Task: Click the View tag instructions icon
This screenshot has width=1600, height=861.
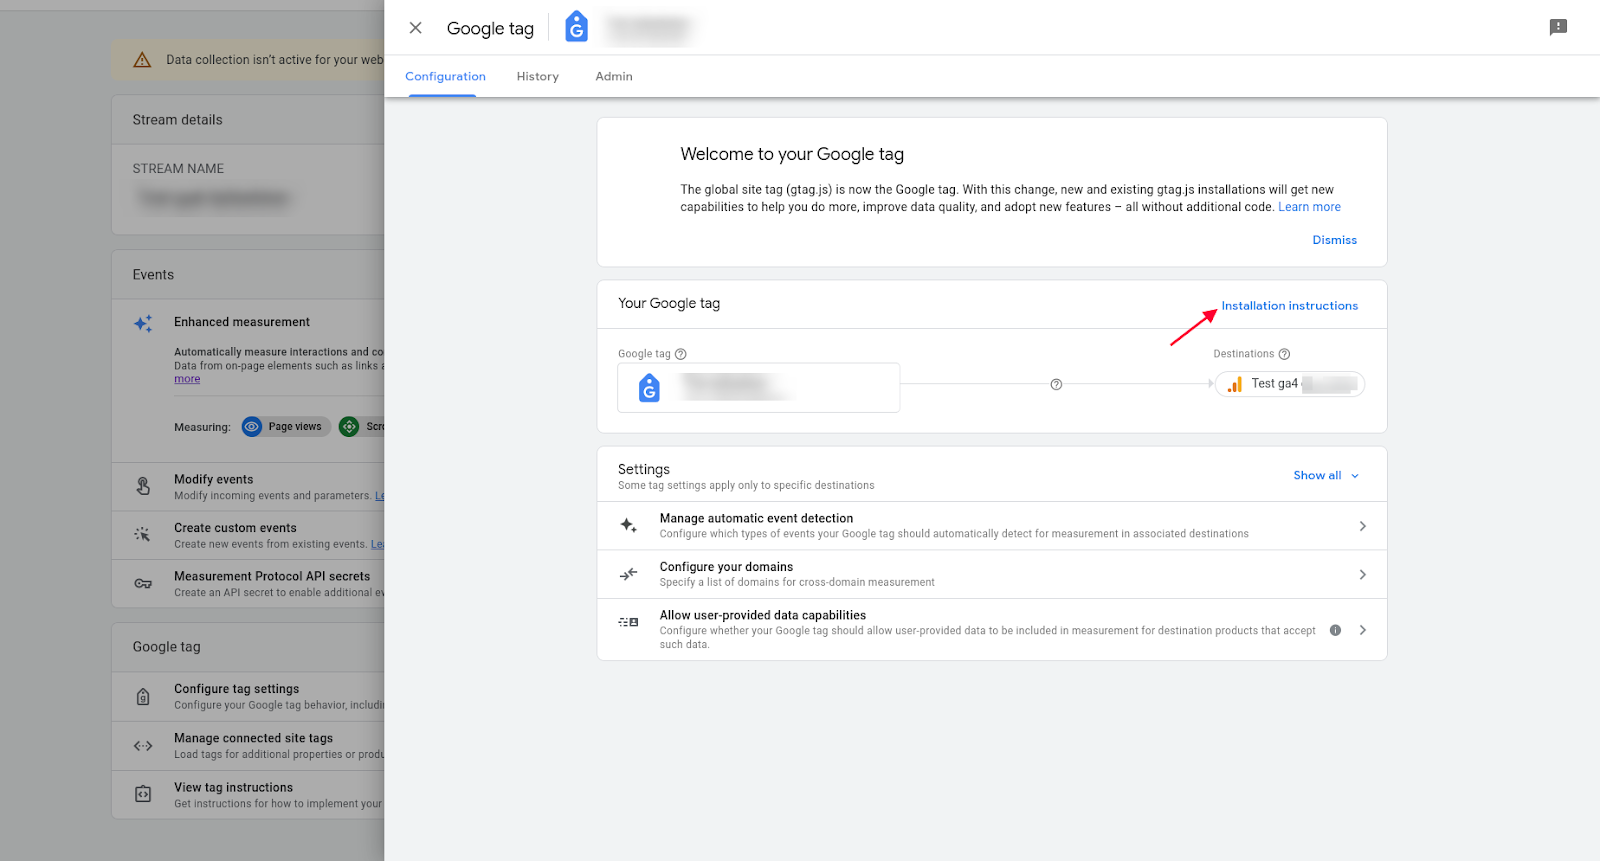Action: pos(143,795)
